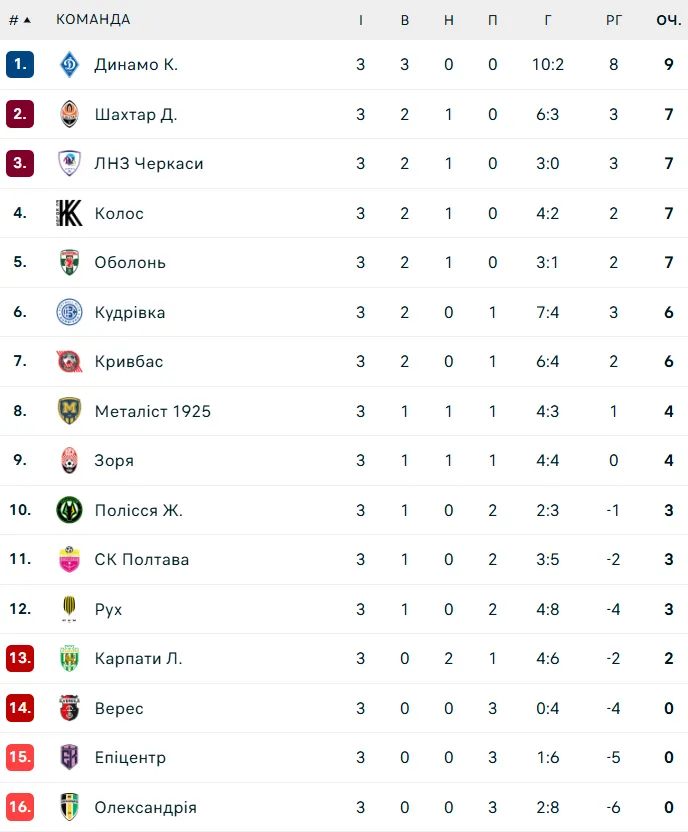Sort table by the # position column
This screenshot has width=688, height=832.
20,20
